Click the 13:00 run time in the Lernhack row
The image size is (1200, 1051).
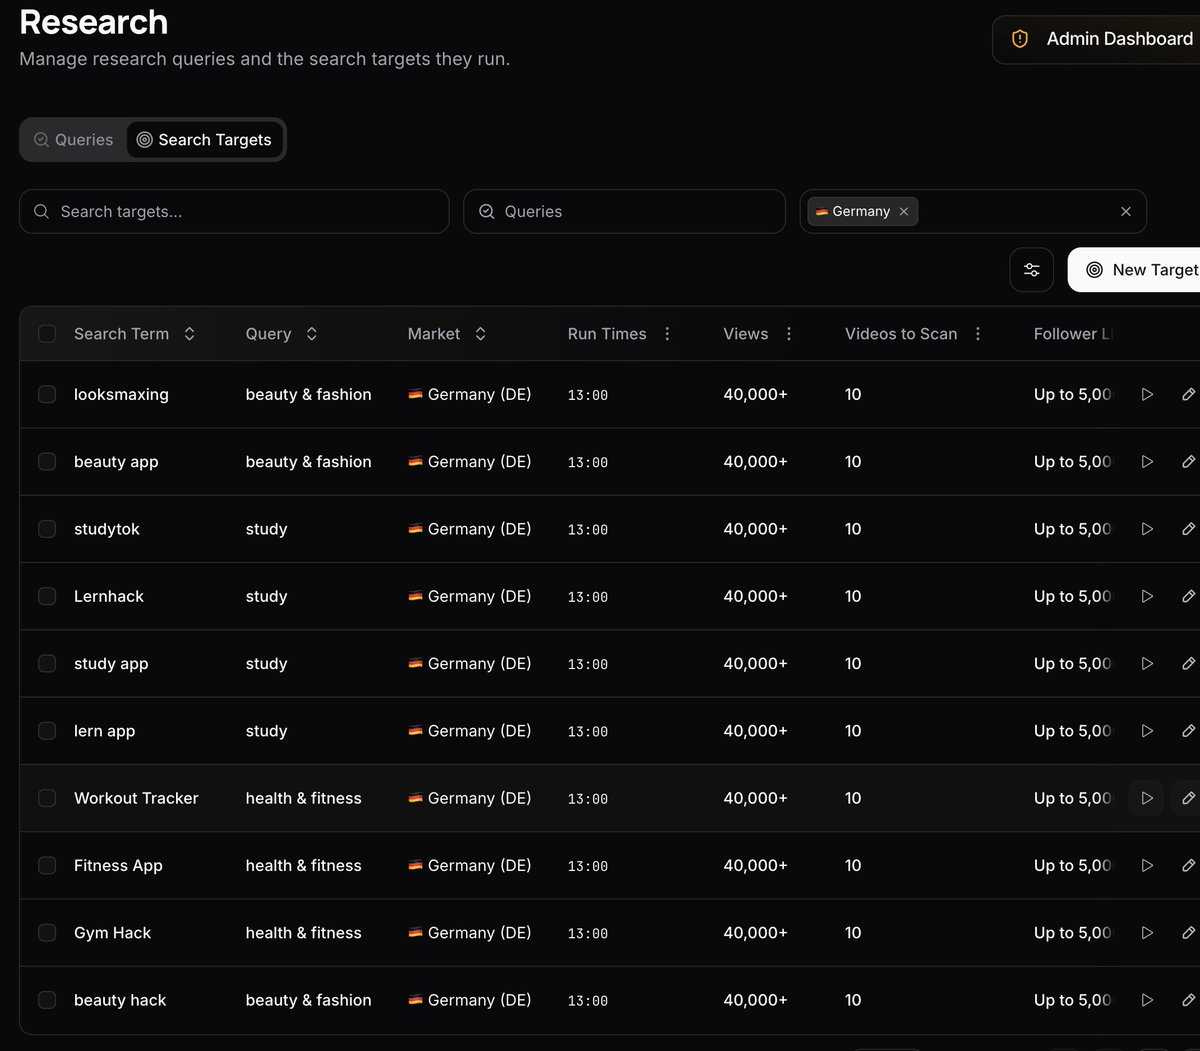point(588,597)
